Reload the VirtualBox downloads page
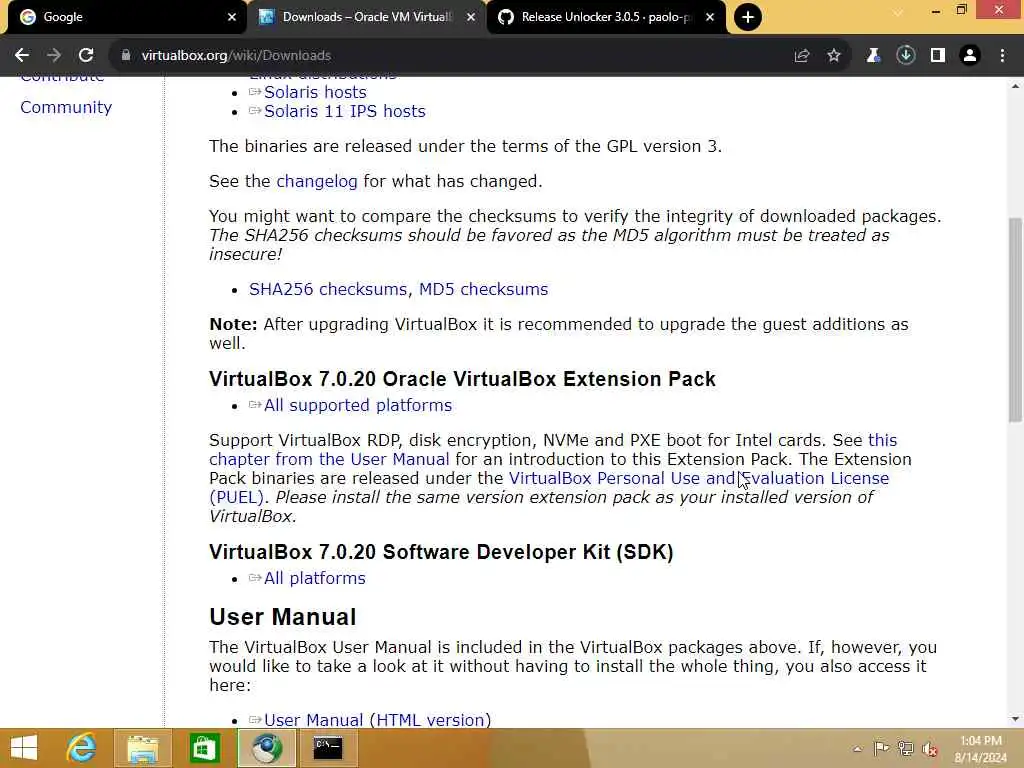Screen dimensions: 1024x768 point(86,56)
